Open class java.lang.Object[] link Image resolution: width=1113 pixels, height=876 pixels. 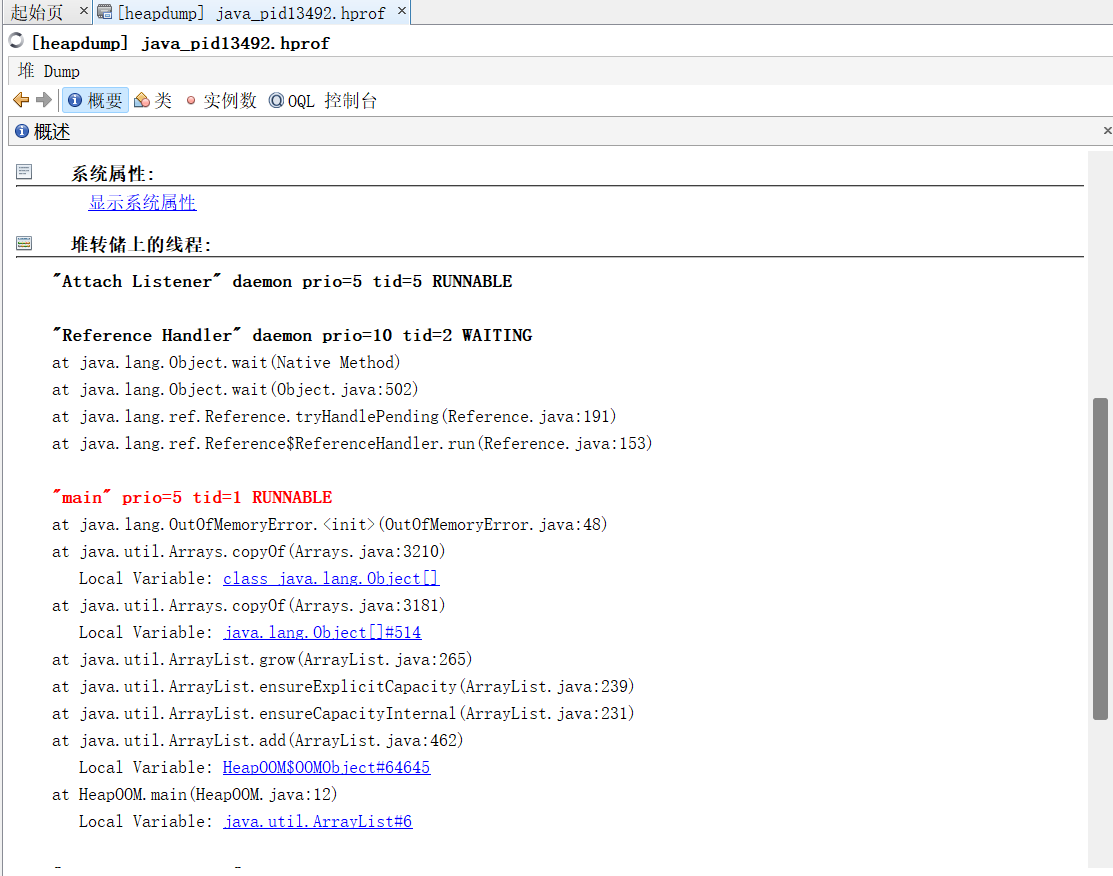pyautogui.click(x=331, y=579)
